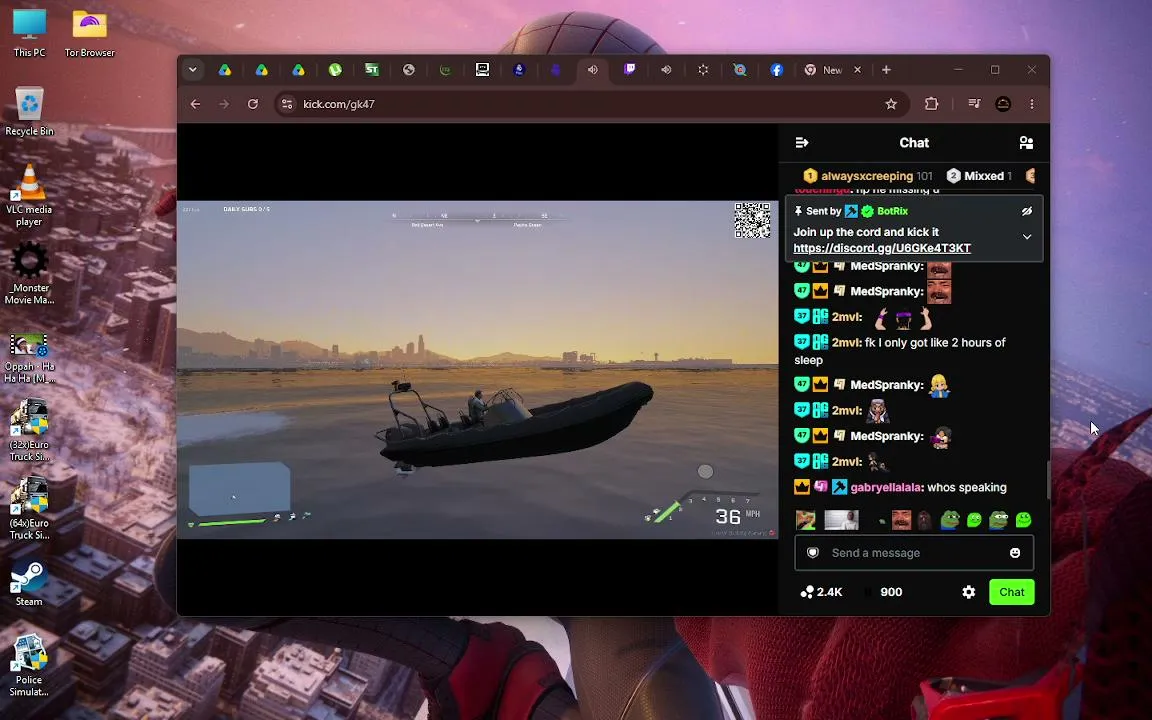The width and height of the screenshot is (1152, 720).
Task: Open the discord.gg/U6GKe4T3KT invite link
Action: click(x=882, y=248)
